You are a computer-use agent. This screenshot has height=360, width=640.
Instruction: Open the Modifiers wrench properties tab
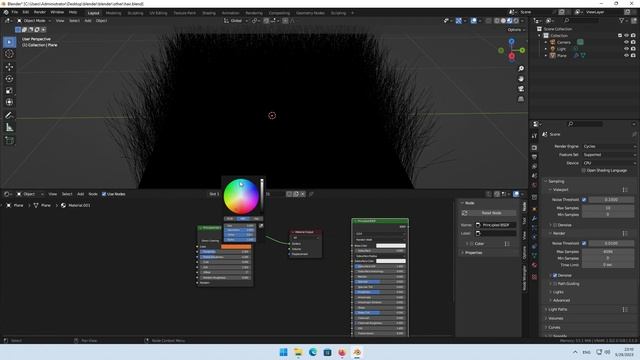534,219
